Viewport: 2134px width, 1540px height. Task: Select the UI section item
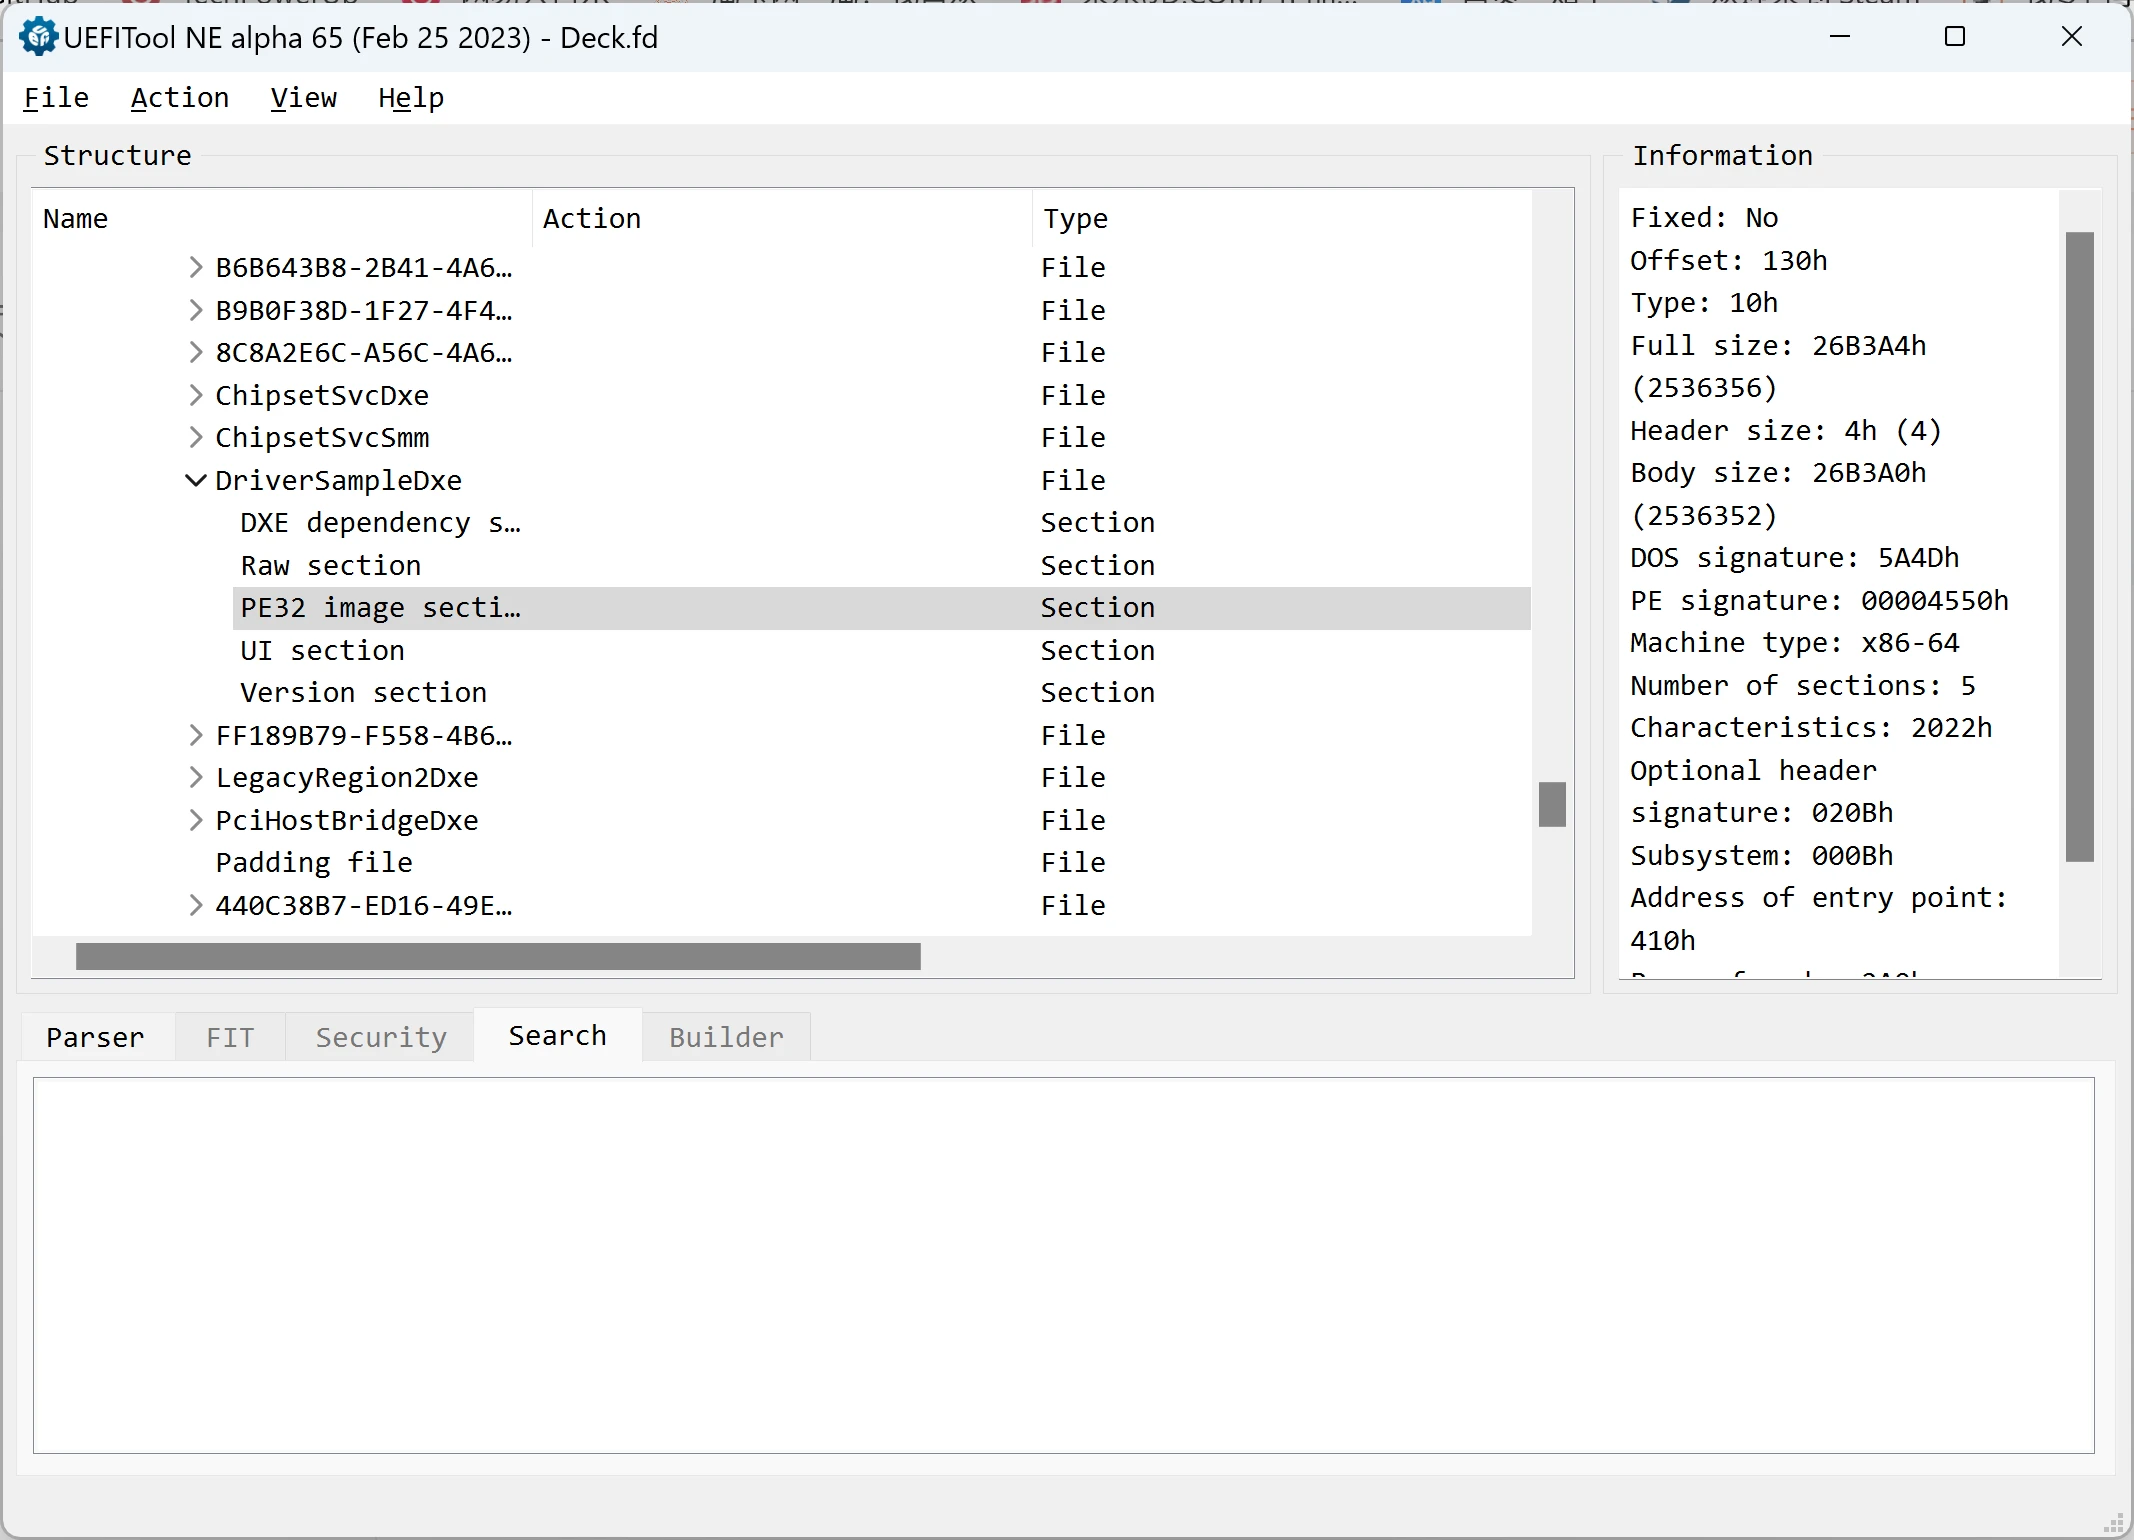(x=322, y=651)
